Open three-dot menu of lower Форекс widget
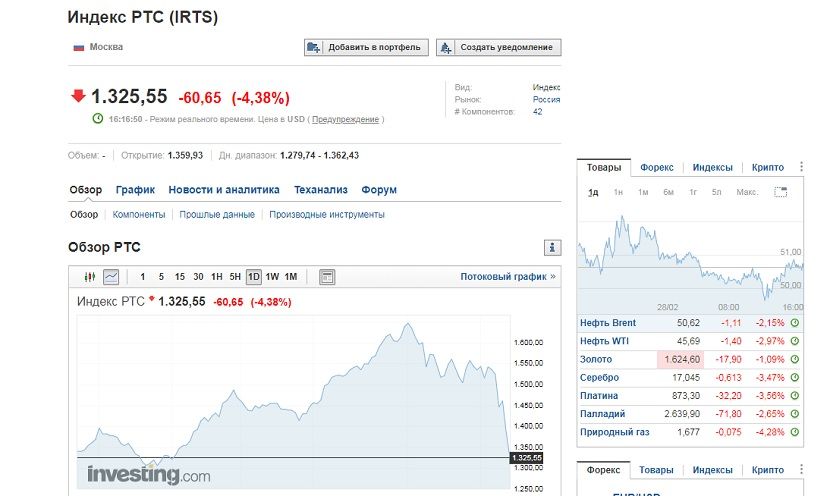The image size is (830, 496). (x=801, y=470)
